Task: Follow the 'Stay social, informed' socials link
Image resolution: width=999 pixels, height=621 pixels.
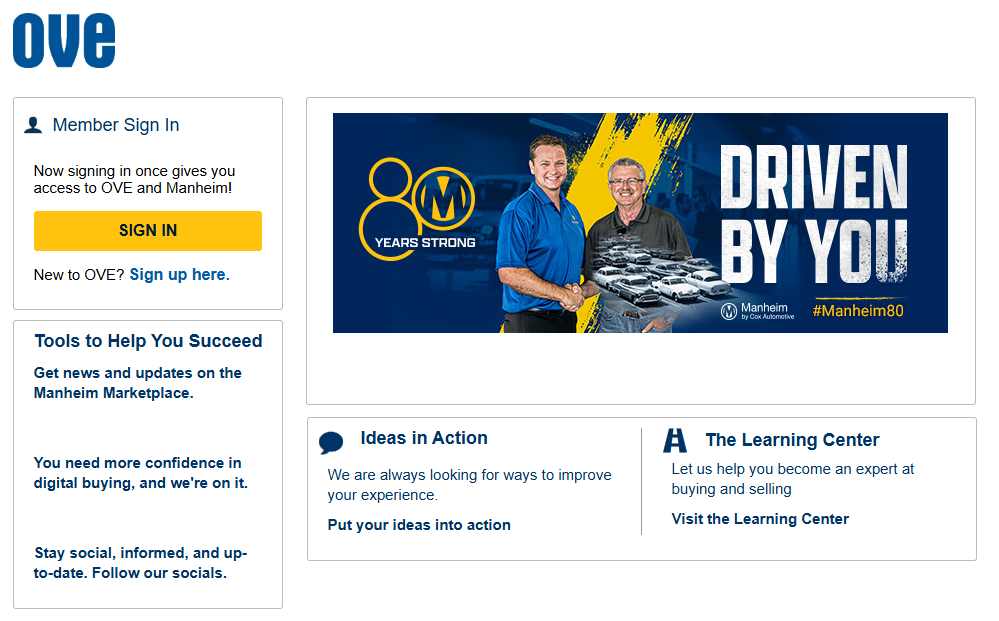Action: (x=140, y=563)
